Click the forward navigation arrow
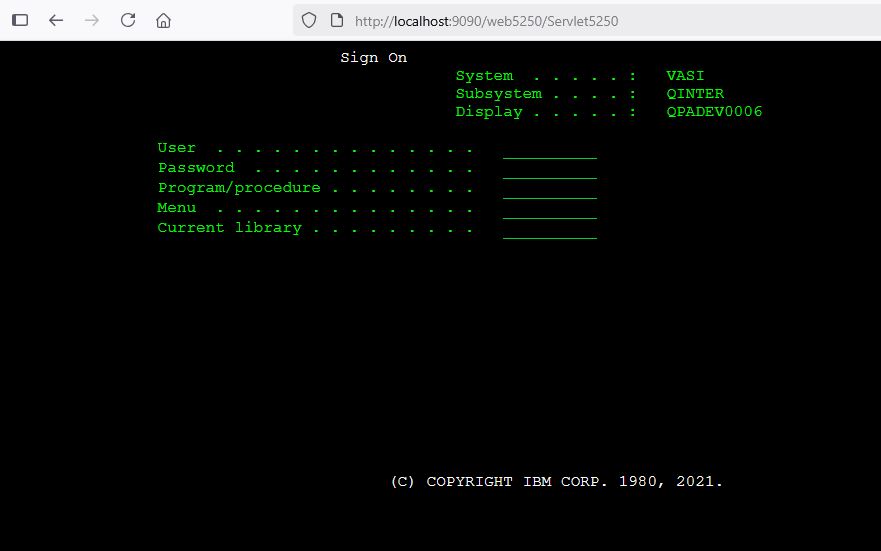The width and height of the screenshot is (881, 551). (x=92, y=20)
